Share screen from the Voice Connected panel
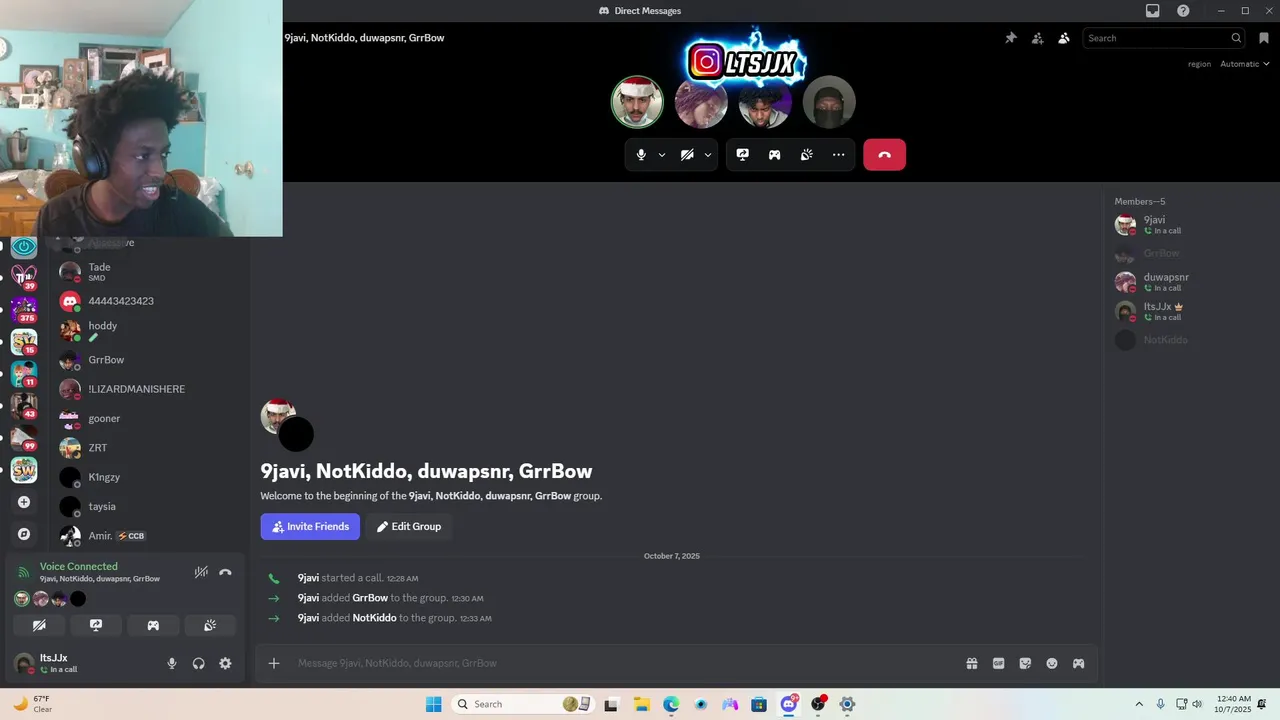The image size is (1280, 720). click(96, 625)
